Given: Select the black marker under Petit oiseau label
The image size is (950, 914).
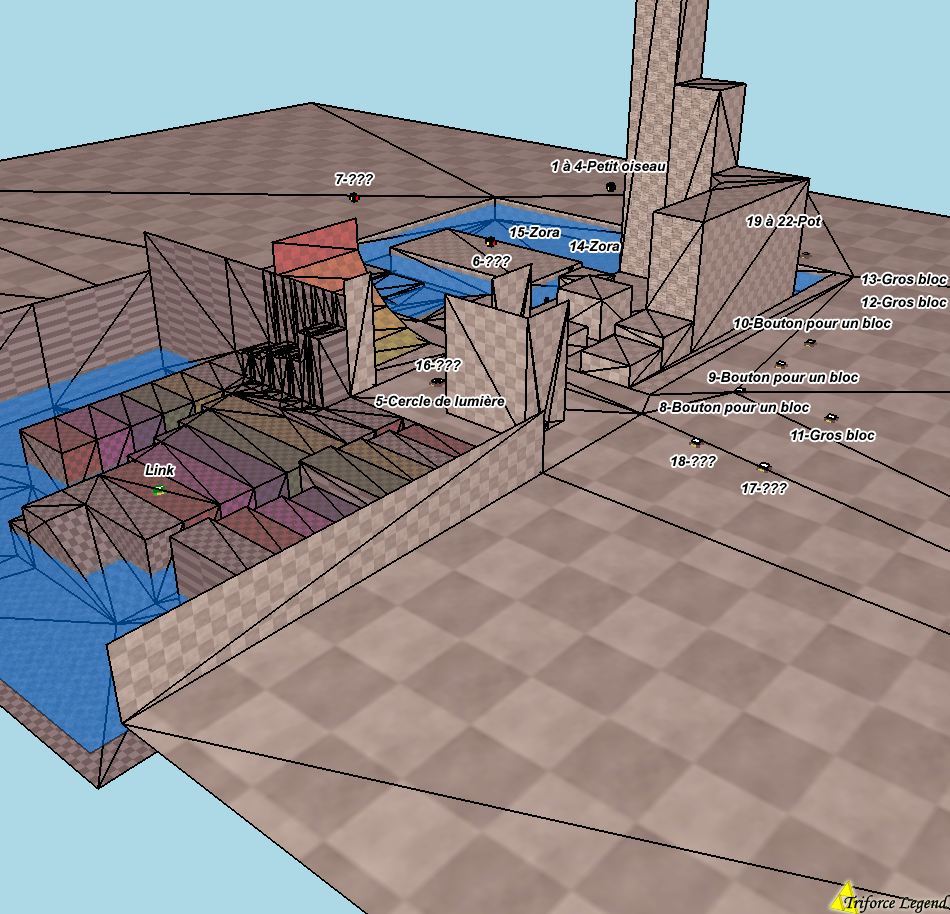Looking at the screenshot, I should (x=611, y=187).
